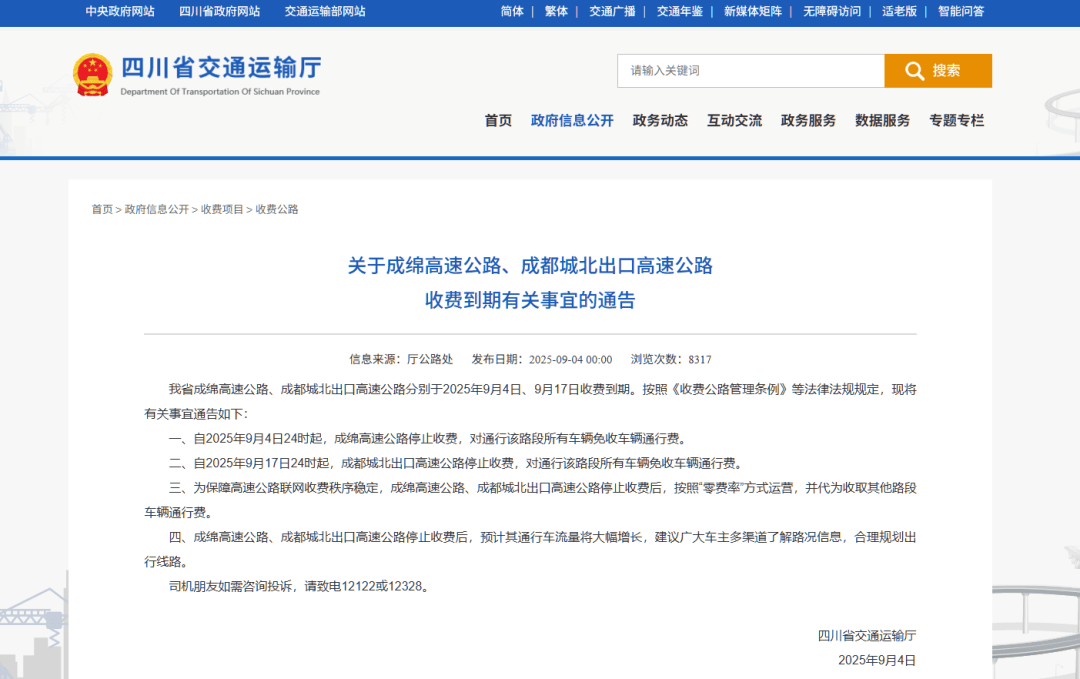Screen dimensions: 1080x679
Task: Open the 政府信息公开 navigation menu
Action: 572,120
